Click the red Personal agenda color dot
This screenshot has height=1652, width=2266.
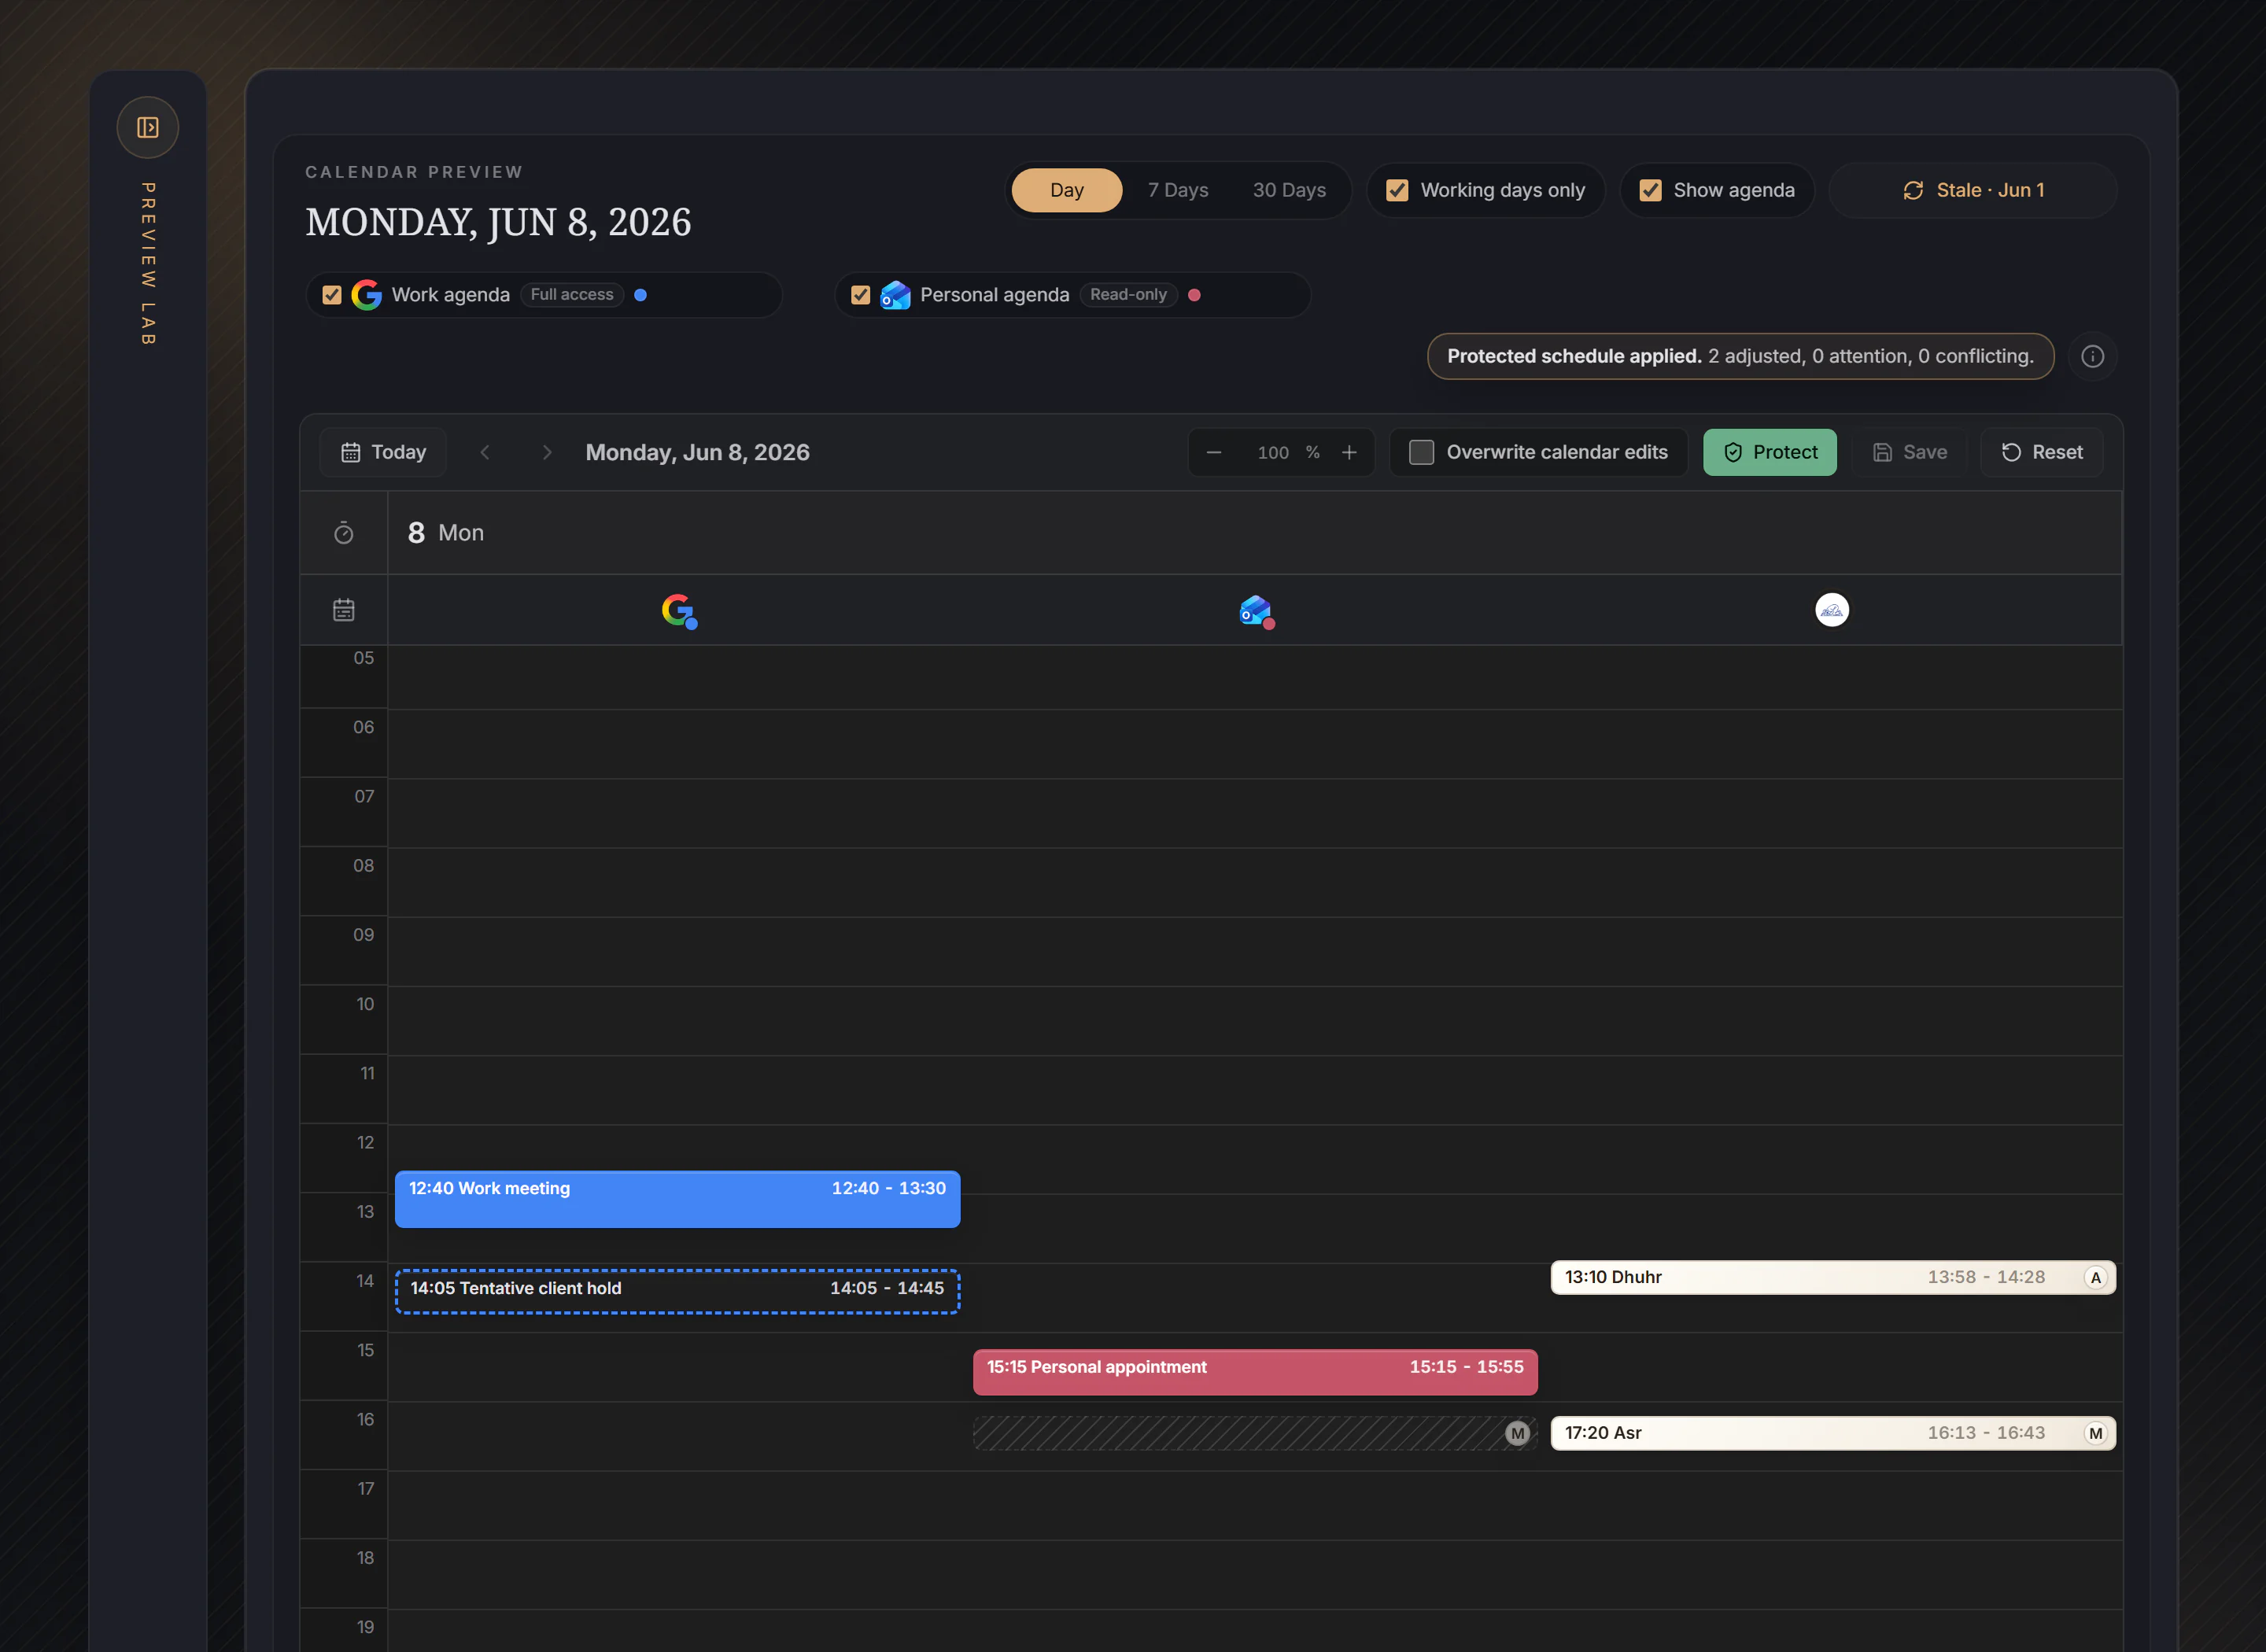click(1194, 295)
